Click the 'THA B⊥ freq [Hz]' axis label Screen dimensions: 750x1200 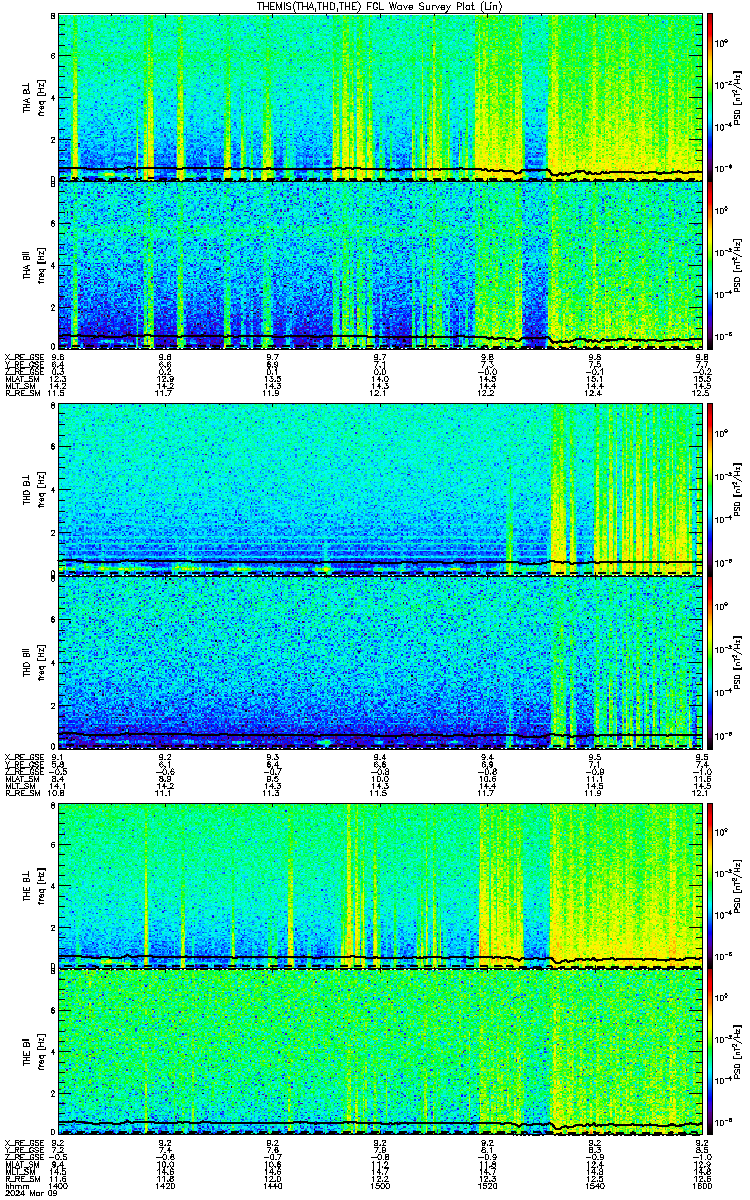click(33, 96)
